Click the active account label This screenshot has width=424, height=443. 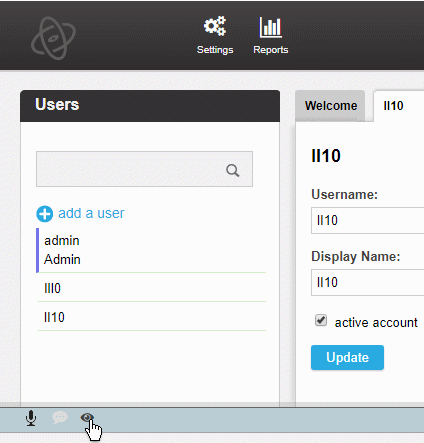coord(376,323)
